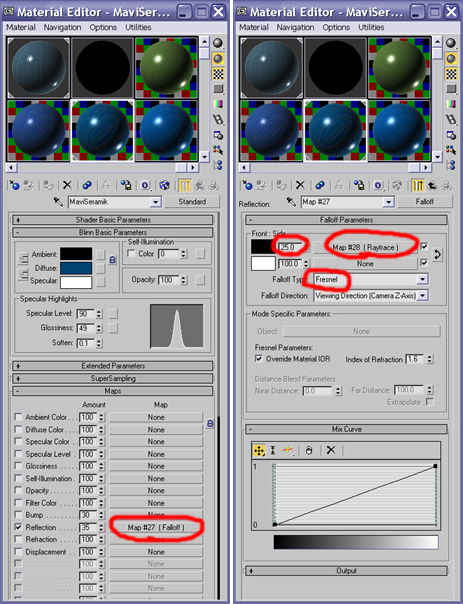Click Diffuse blue color swatch
The height and width of the screenshot is (604, 463).
76,268
